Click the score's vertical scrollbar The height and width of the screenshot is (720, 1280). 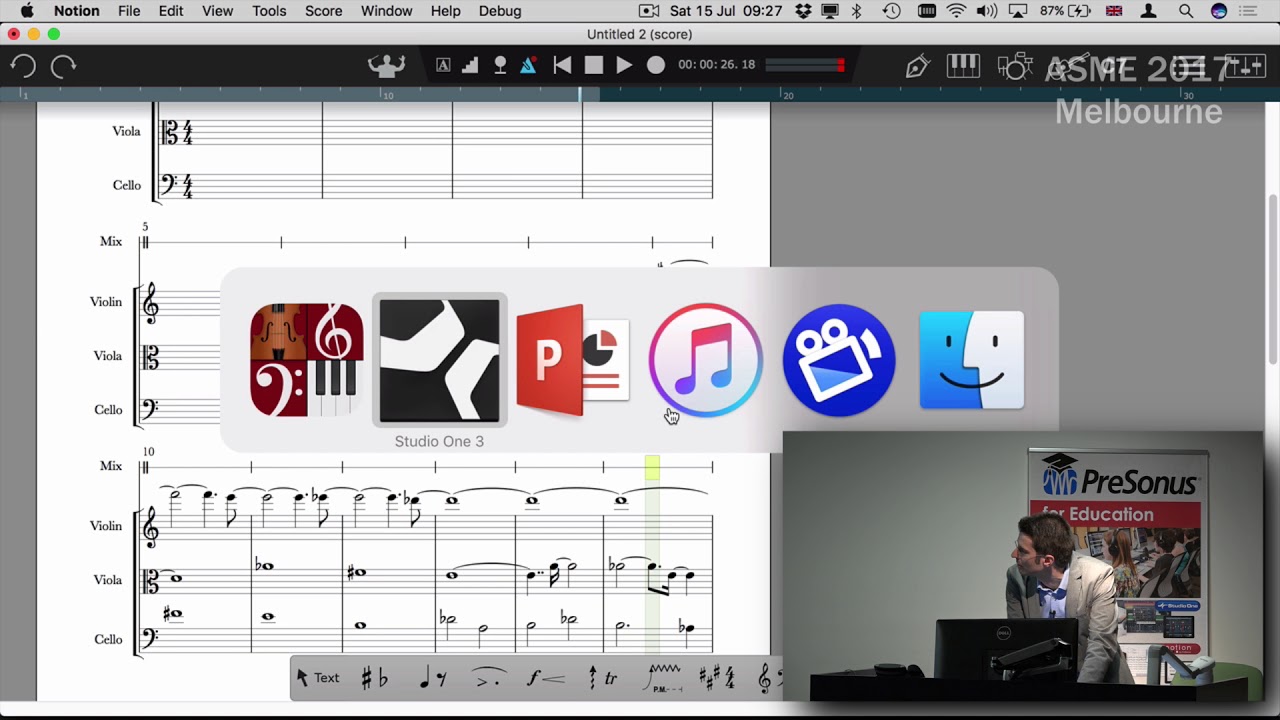point(1272,280)
